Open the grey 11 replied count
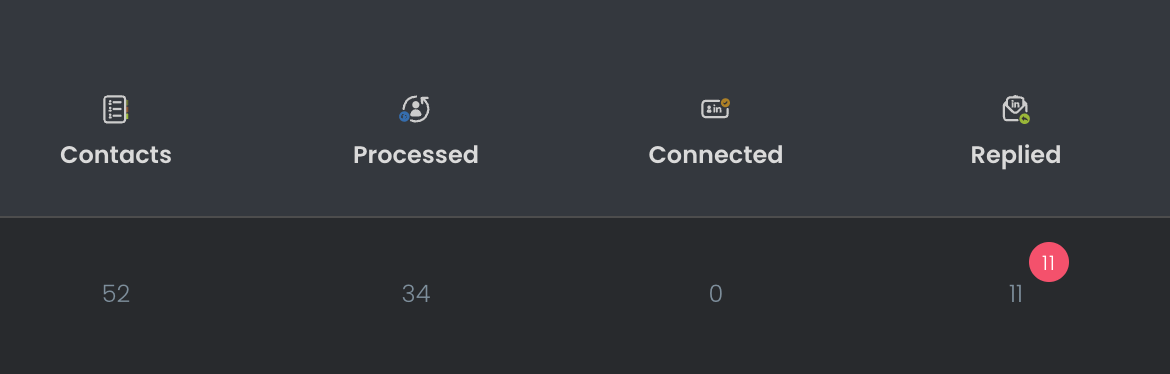Viewport: 1170px width, 374px height. 1016,294
